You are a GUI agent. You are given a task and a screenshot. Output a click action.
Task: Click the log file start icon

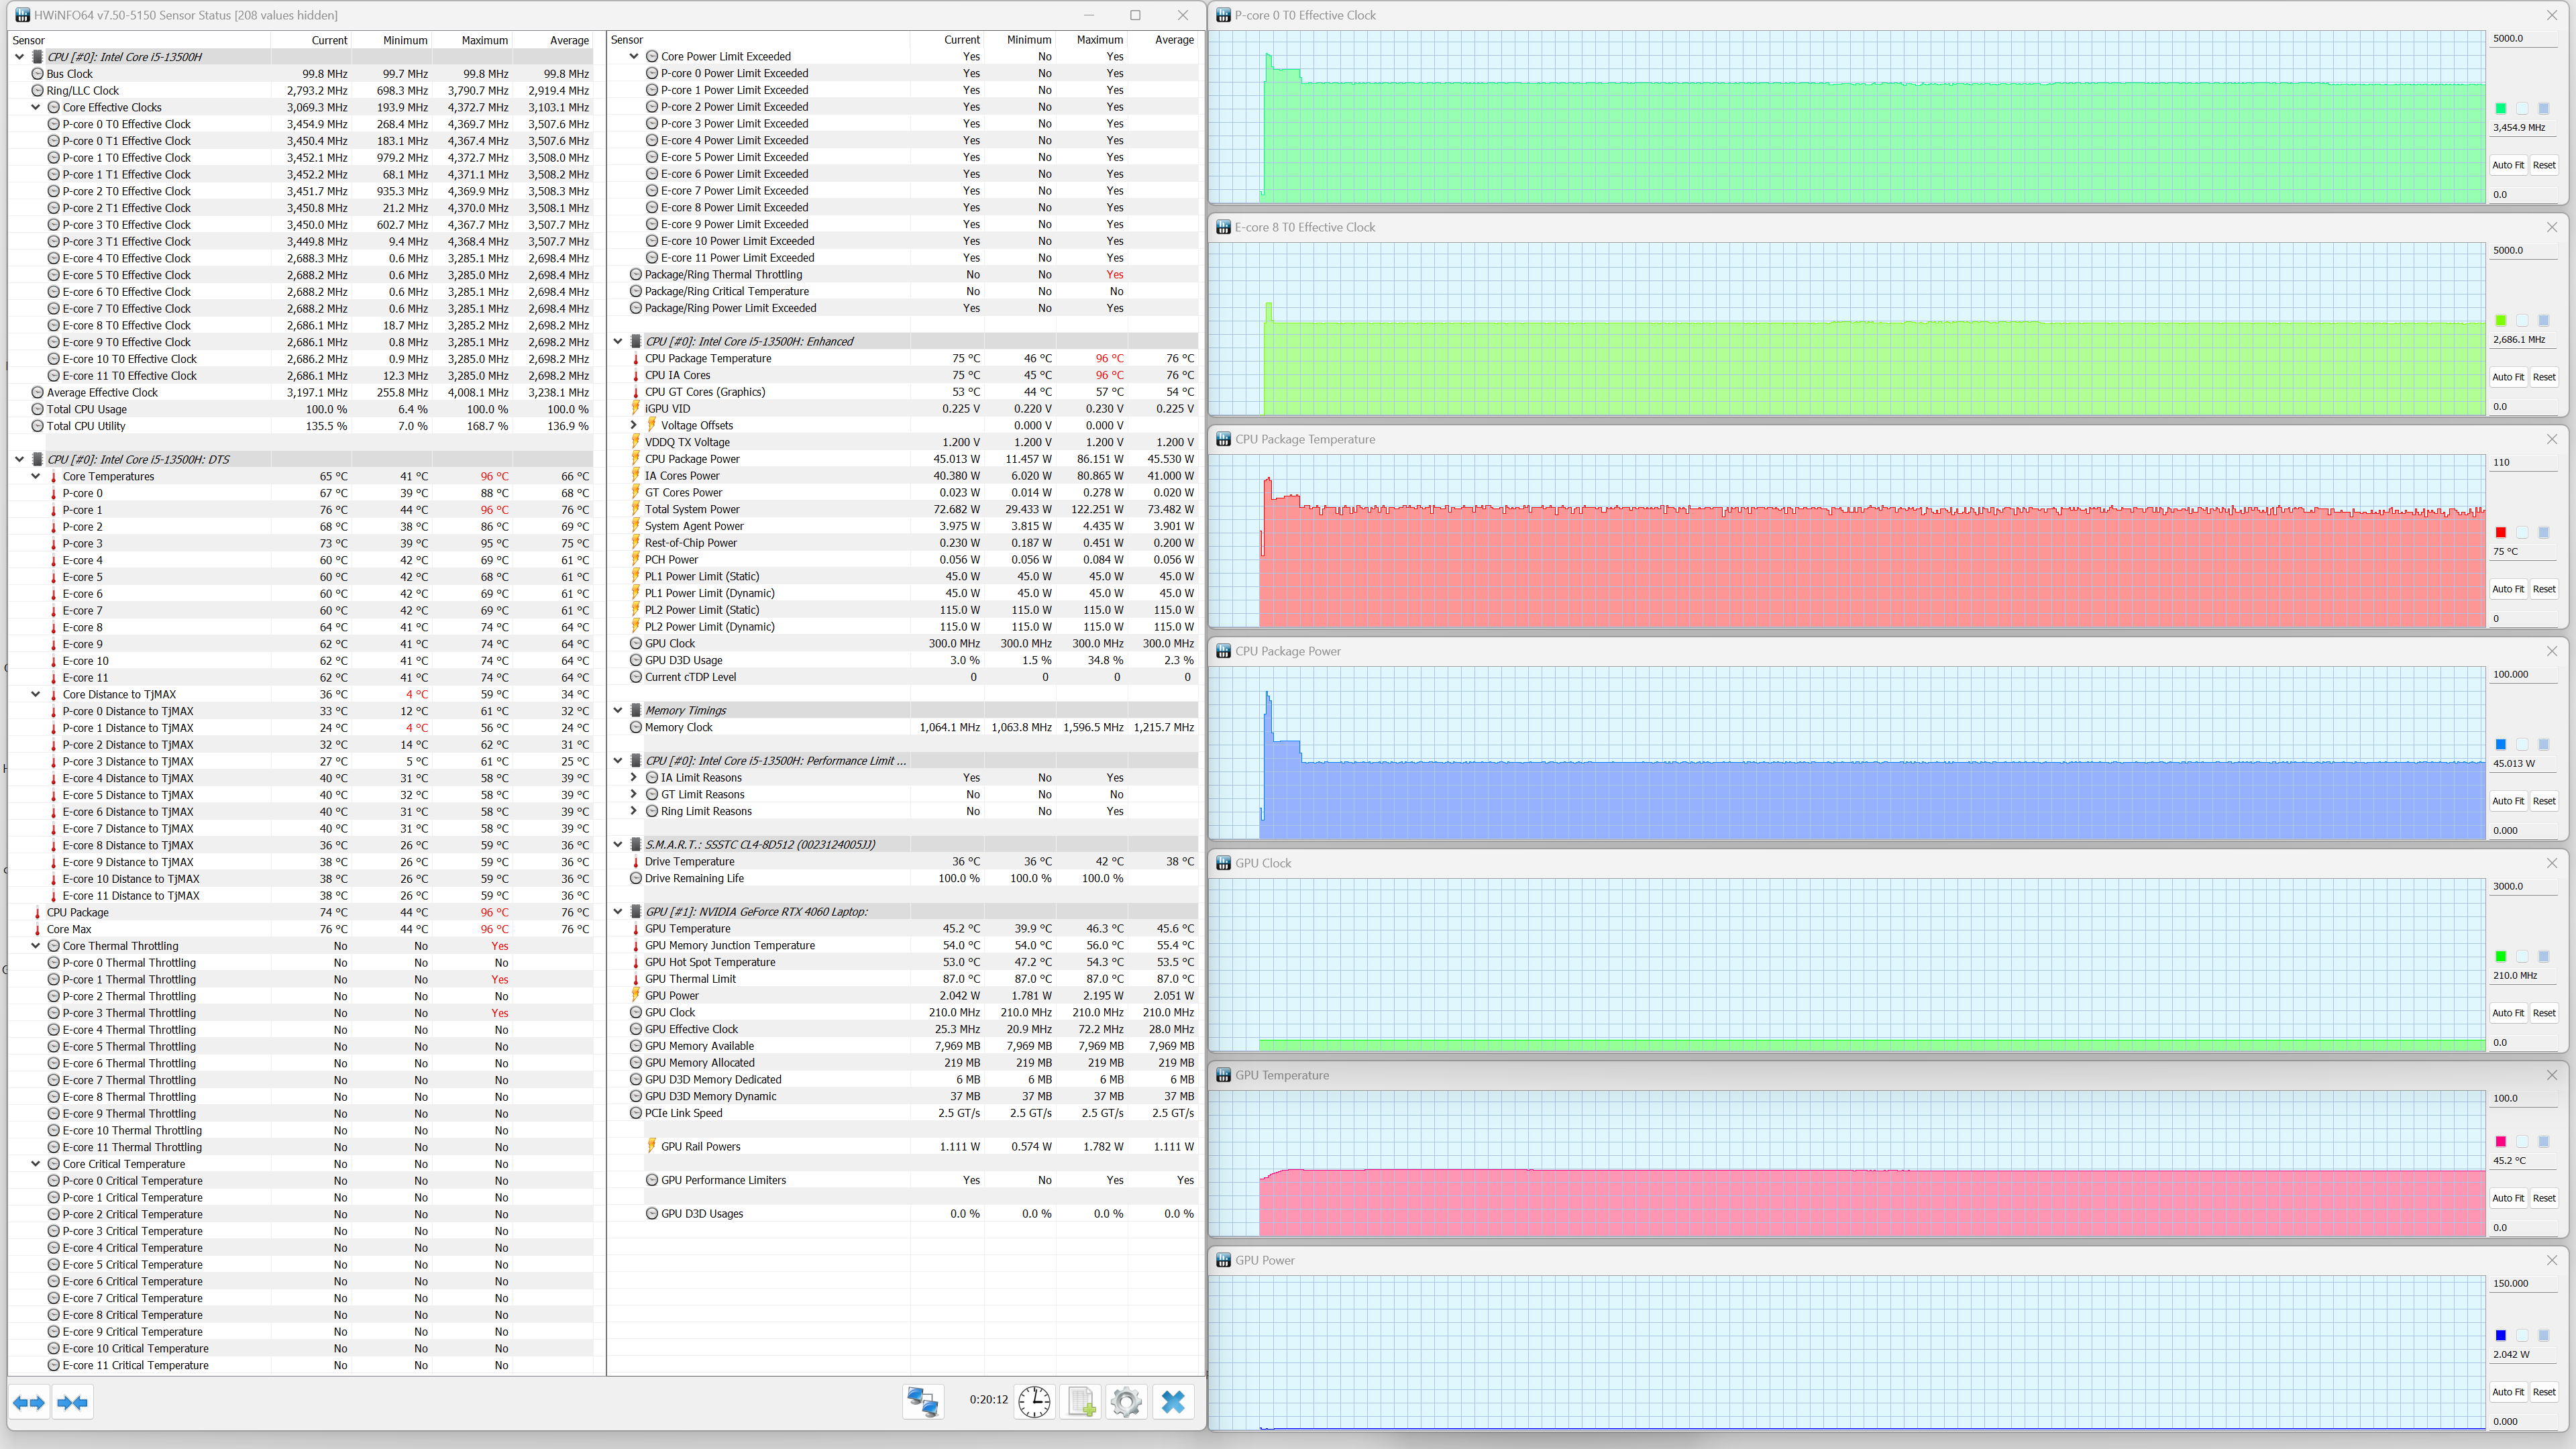[1081, 1402]
